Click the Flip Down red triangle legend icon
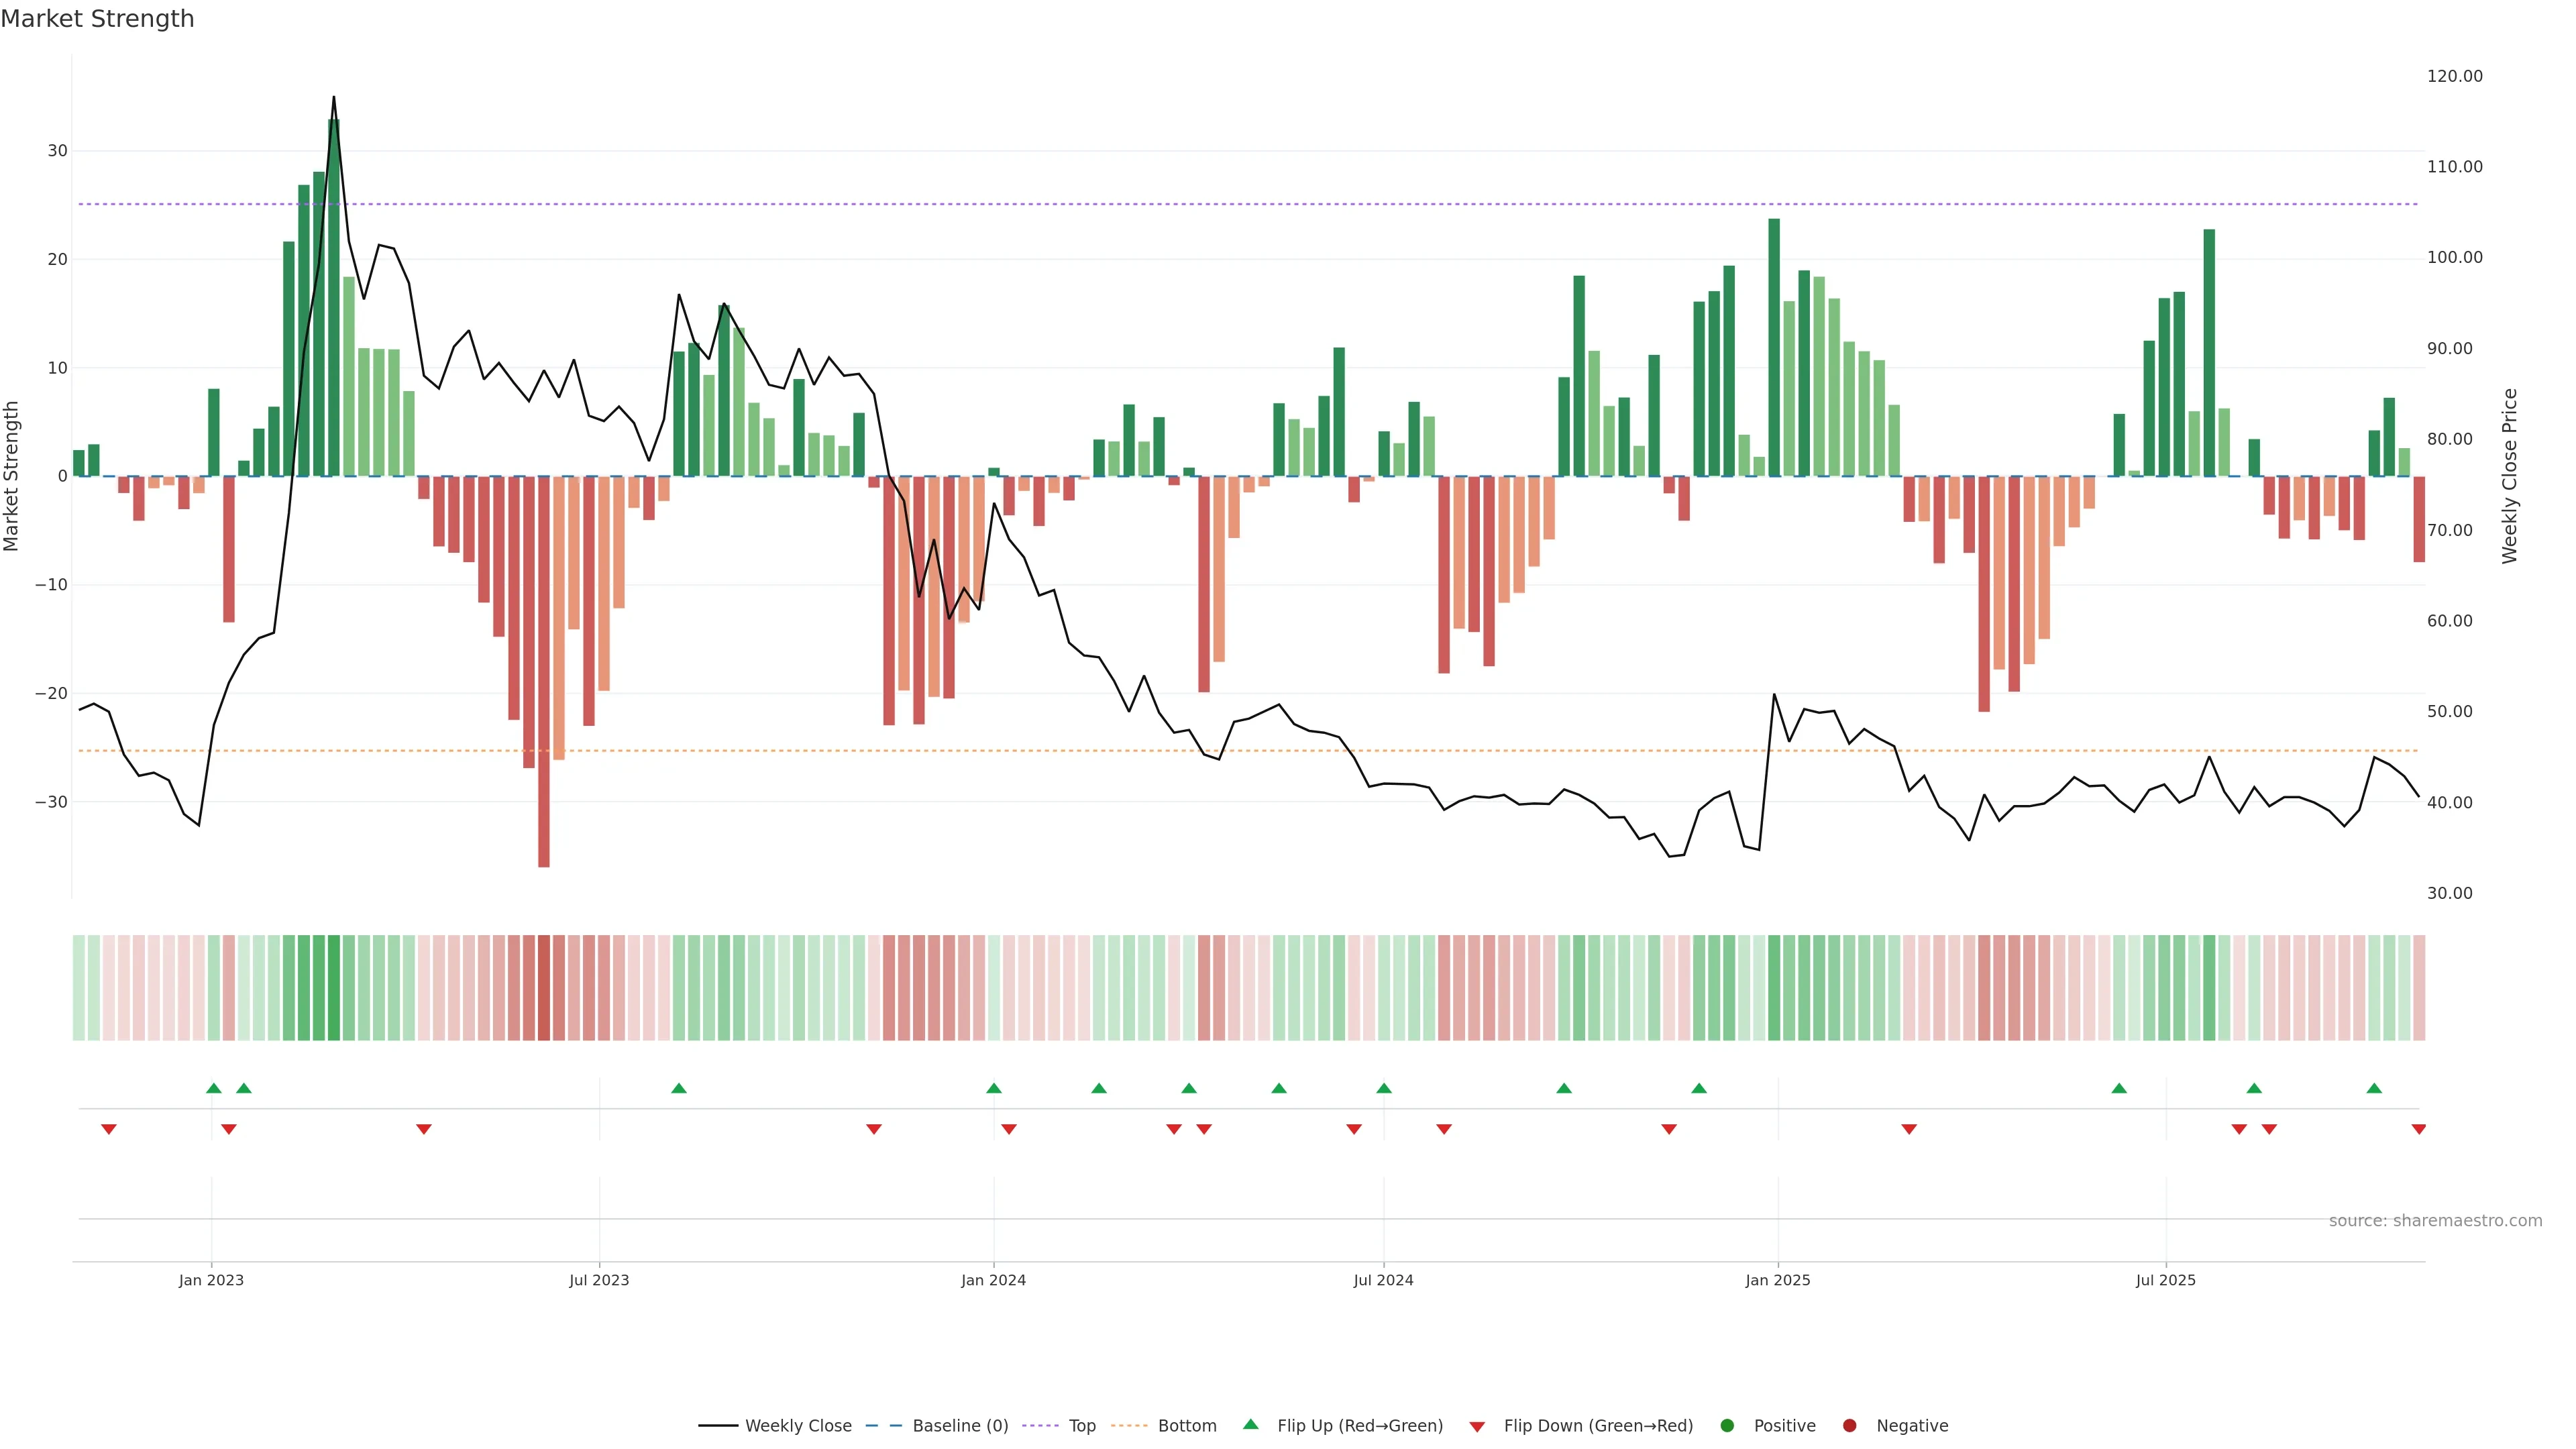 point(1477,1426)
